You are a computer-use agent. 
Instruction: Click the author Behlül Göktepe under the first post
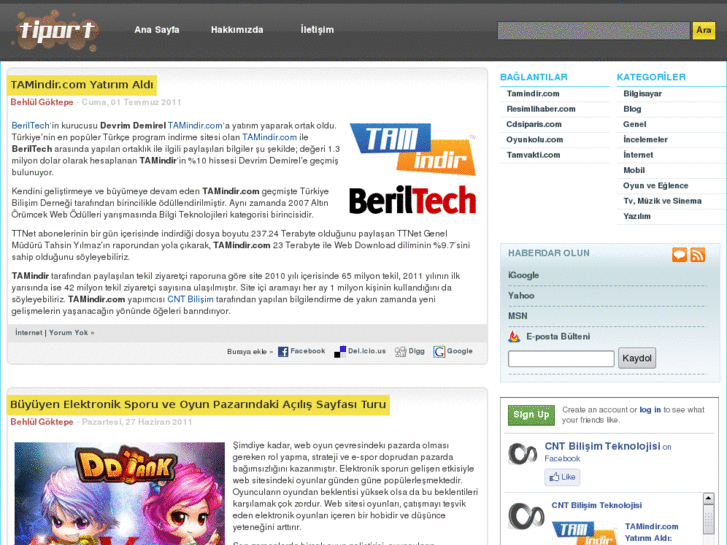[x=42, y=102]
